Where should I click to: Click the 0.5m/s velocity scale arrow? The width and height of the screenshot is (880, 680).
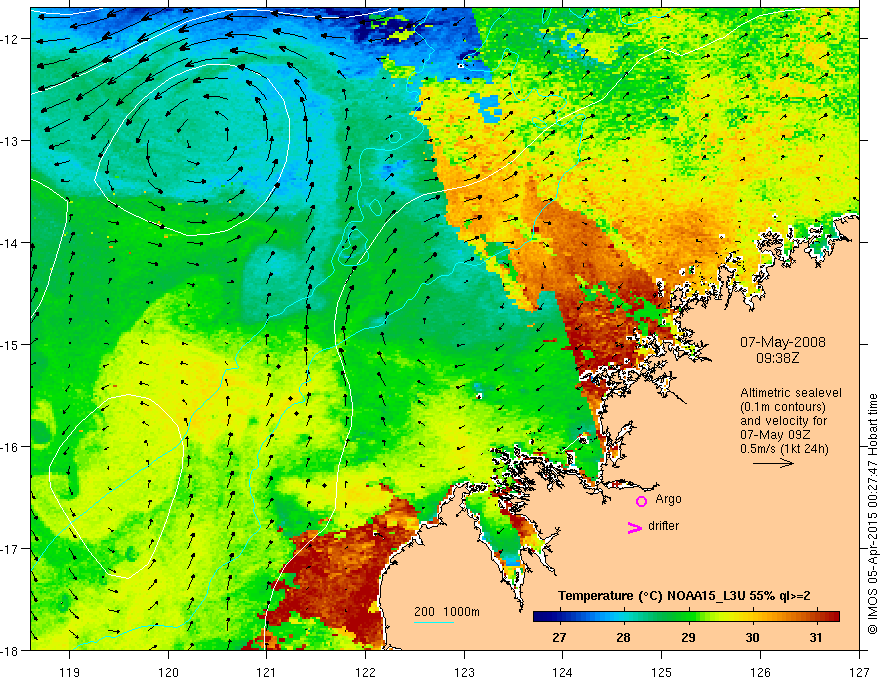773,463
